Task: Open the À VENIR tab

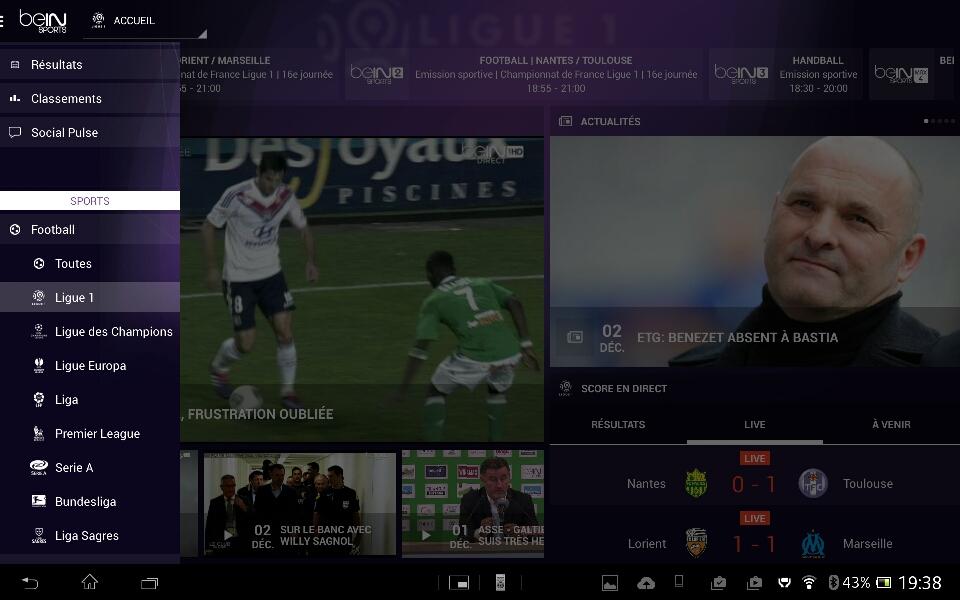Action: click(x=890, y=424)
